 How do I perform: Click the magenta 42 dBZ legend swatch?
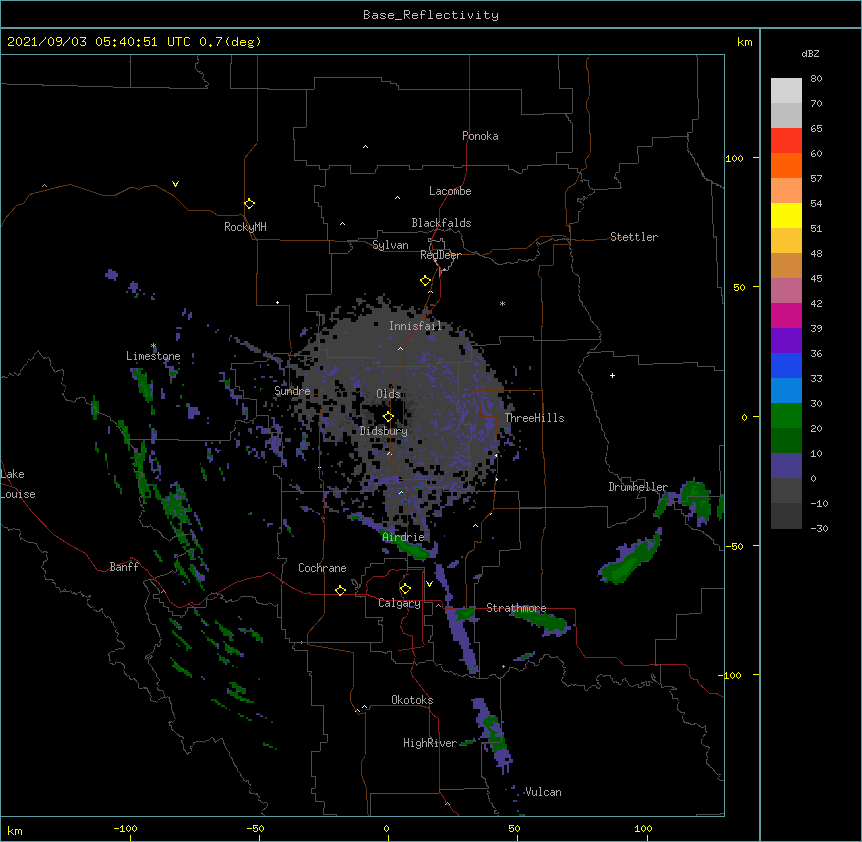pyautogui.click(x=786, y=315)
